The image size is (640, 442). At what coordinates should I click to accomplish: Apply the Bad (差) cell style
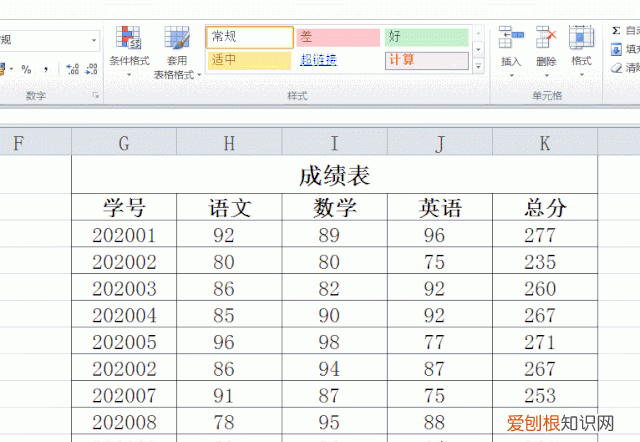point(338,37)
